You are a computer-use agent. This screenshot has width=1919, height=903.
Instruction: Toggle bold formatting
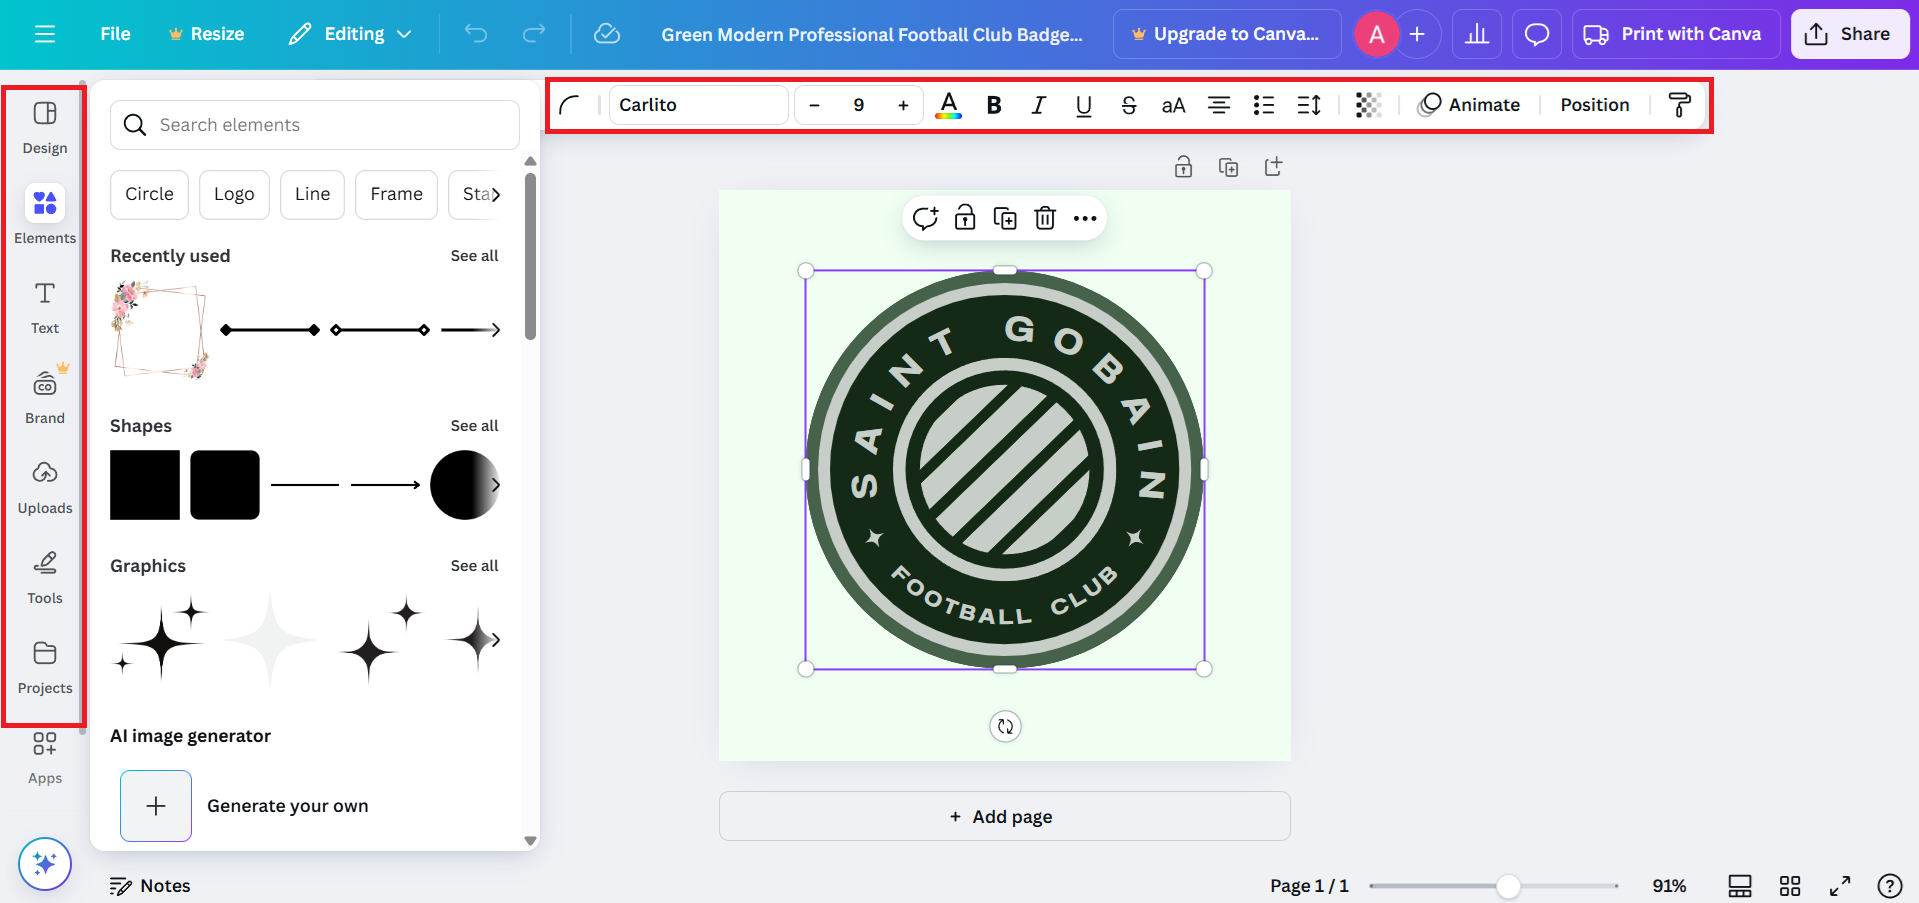(x=994, y=105)
